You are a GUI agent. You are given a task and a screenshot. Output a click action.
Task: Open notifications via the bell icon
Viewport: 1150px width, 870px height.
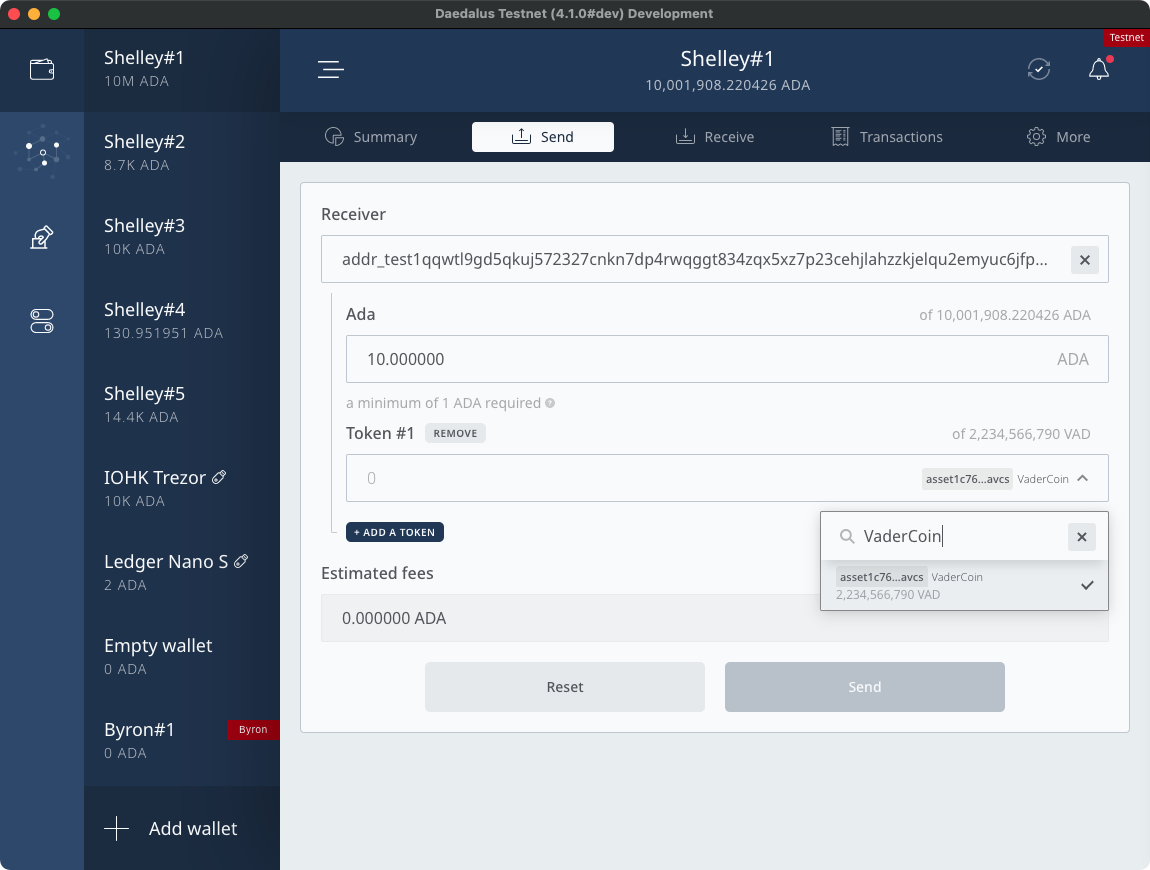[x=1098, y=69]
